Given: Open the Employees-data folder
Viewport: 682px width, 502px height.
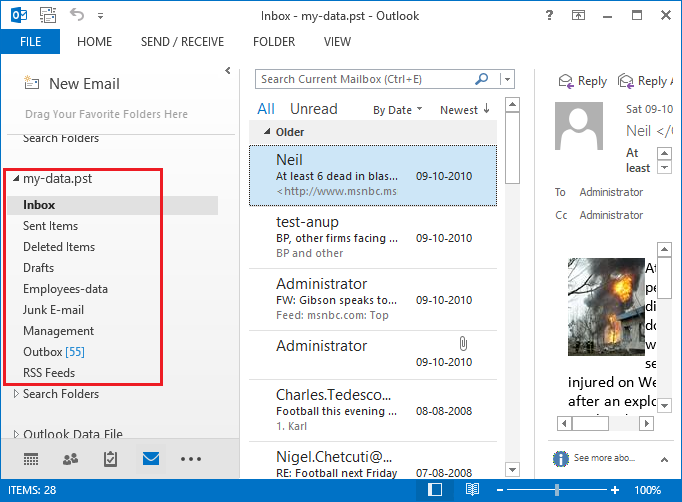Looking at the screenshot, I should 65,289.
